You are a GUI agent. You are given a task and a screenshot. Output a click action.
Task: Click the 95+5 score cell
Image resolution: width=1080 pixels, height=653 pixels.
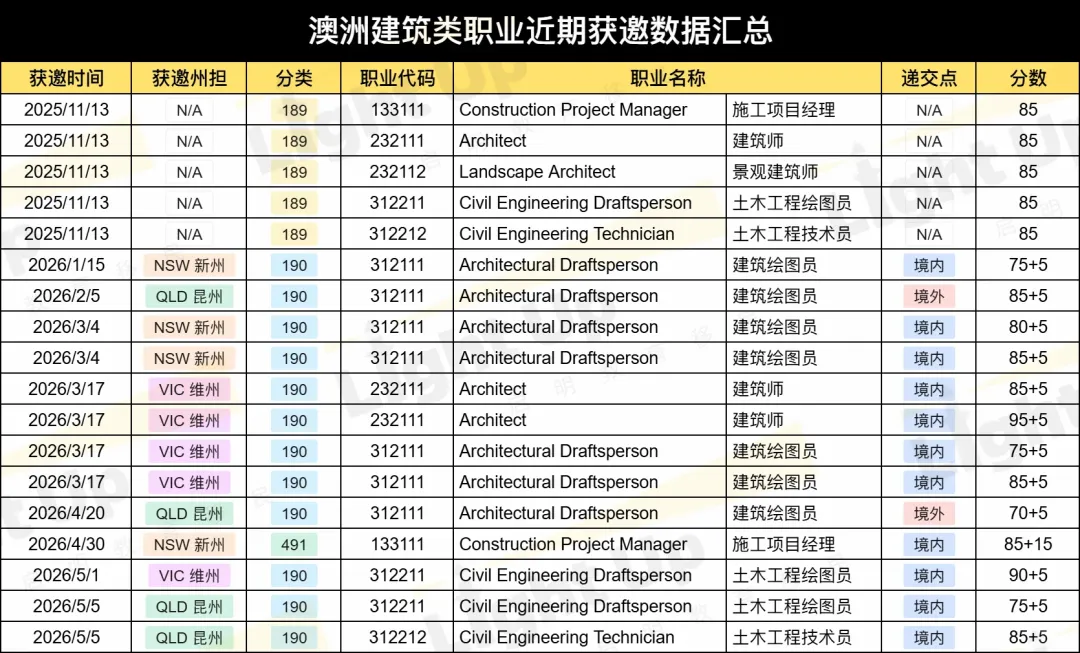pos(1028,420)
